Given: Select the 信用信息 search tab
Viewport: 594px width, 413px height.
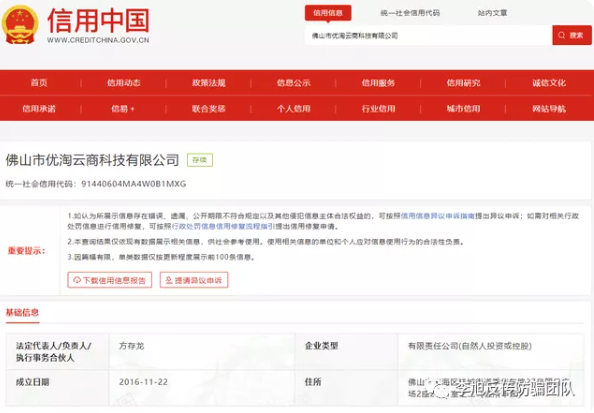Looking at the screenshot, I should point(328,13).
